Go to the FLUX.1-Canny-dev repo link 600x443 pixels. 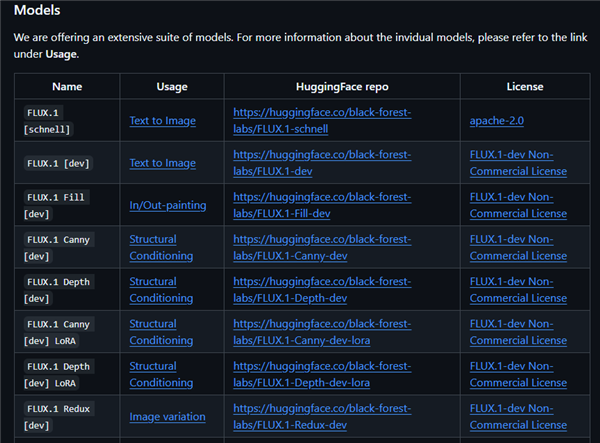point(322,248)
